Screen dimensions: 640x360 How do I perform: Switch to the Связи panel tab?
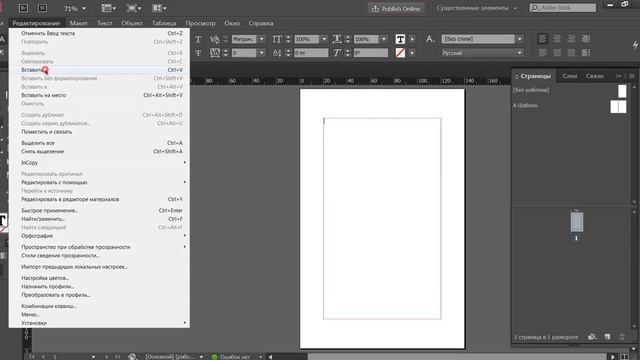click(x=595, y=76)
